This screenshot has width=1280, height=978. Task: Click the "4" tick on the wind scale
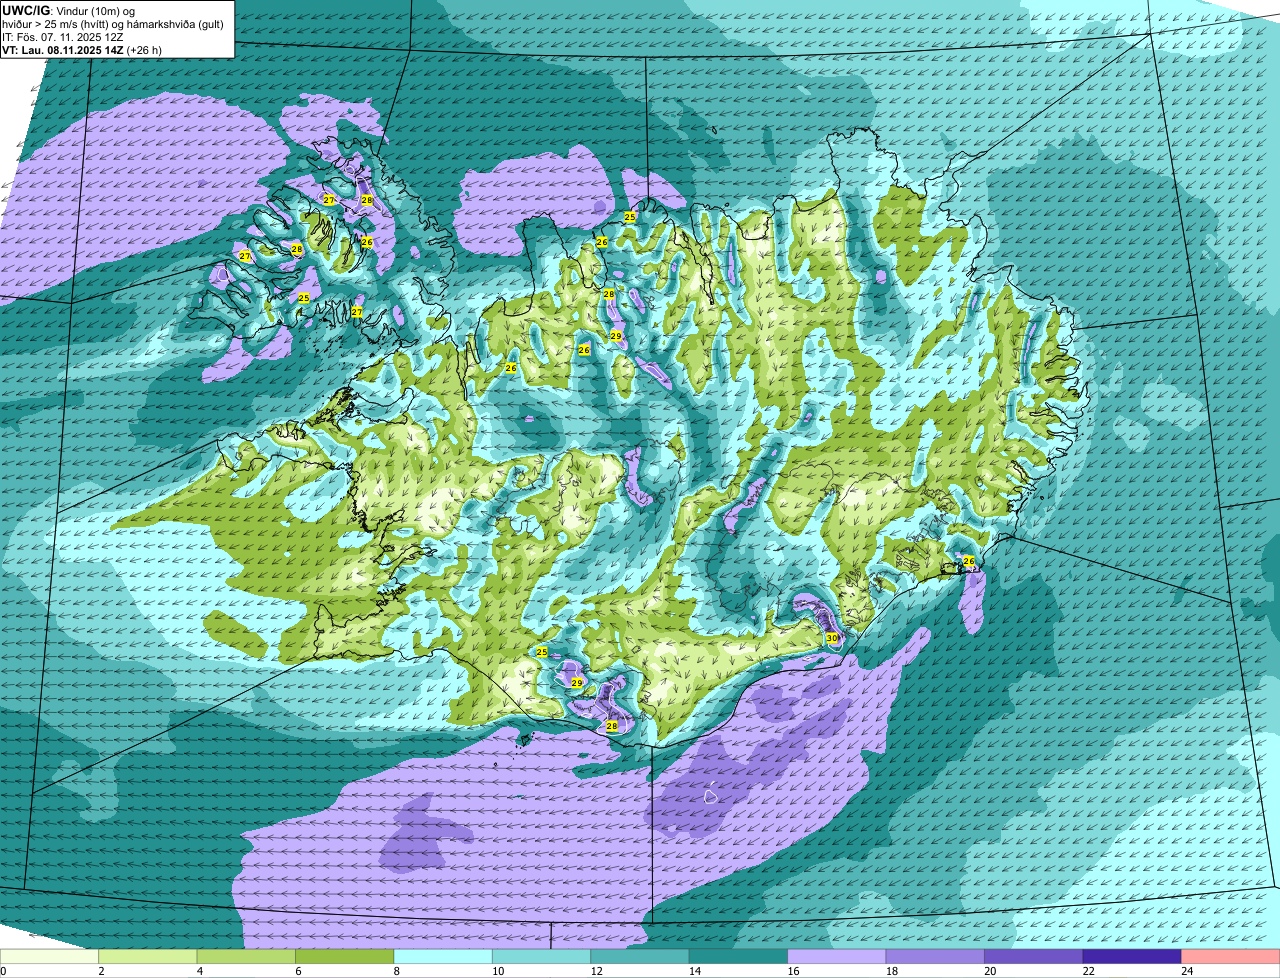199,971
